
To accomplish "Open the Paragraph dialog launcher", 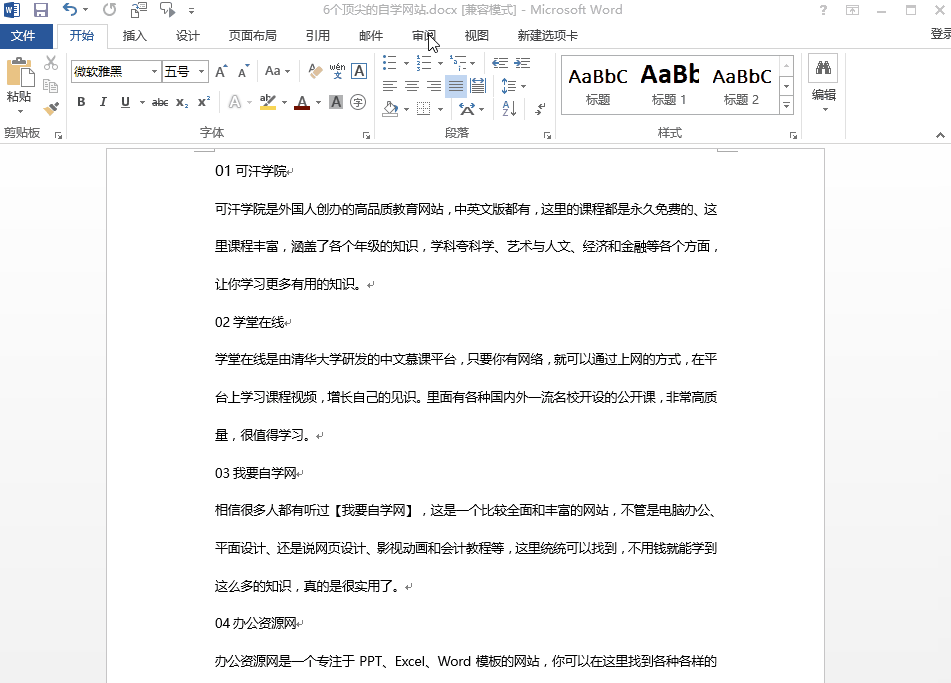I will click(547, 135).
